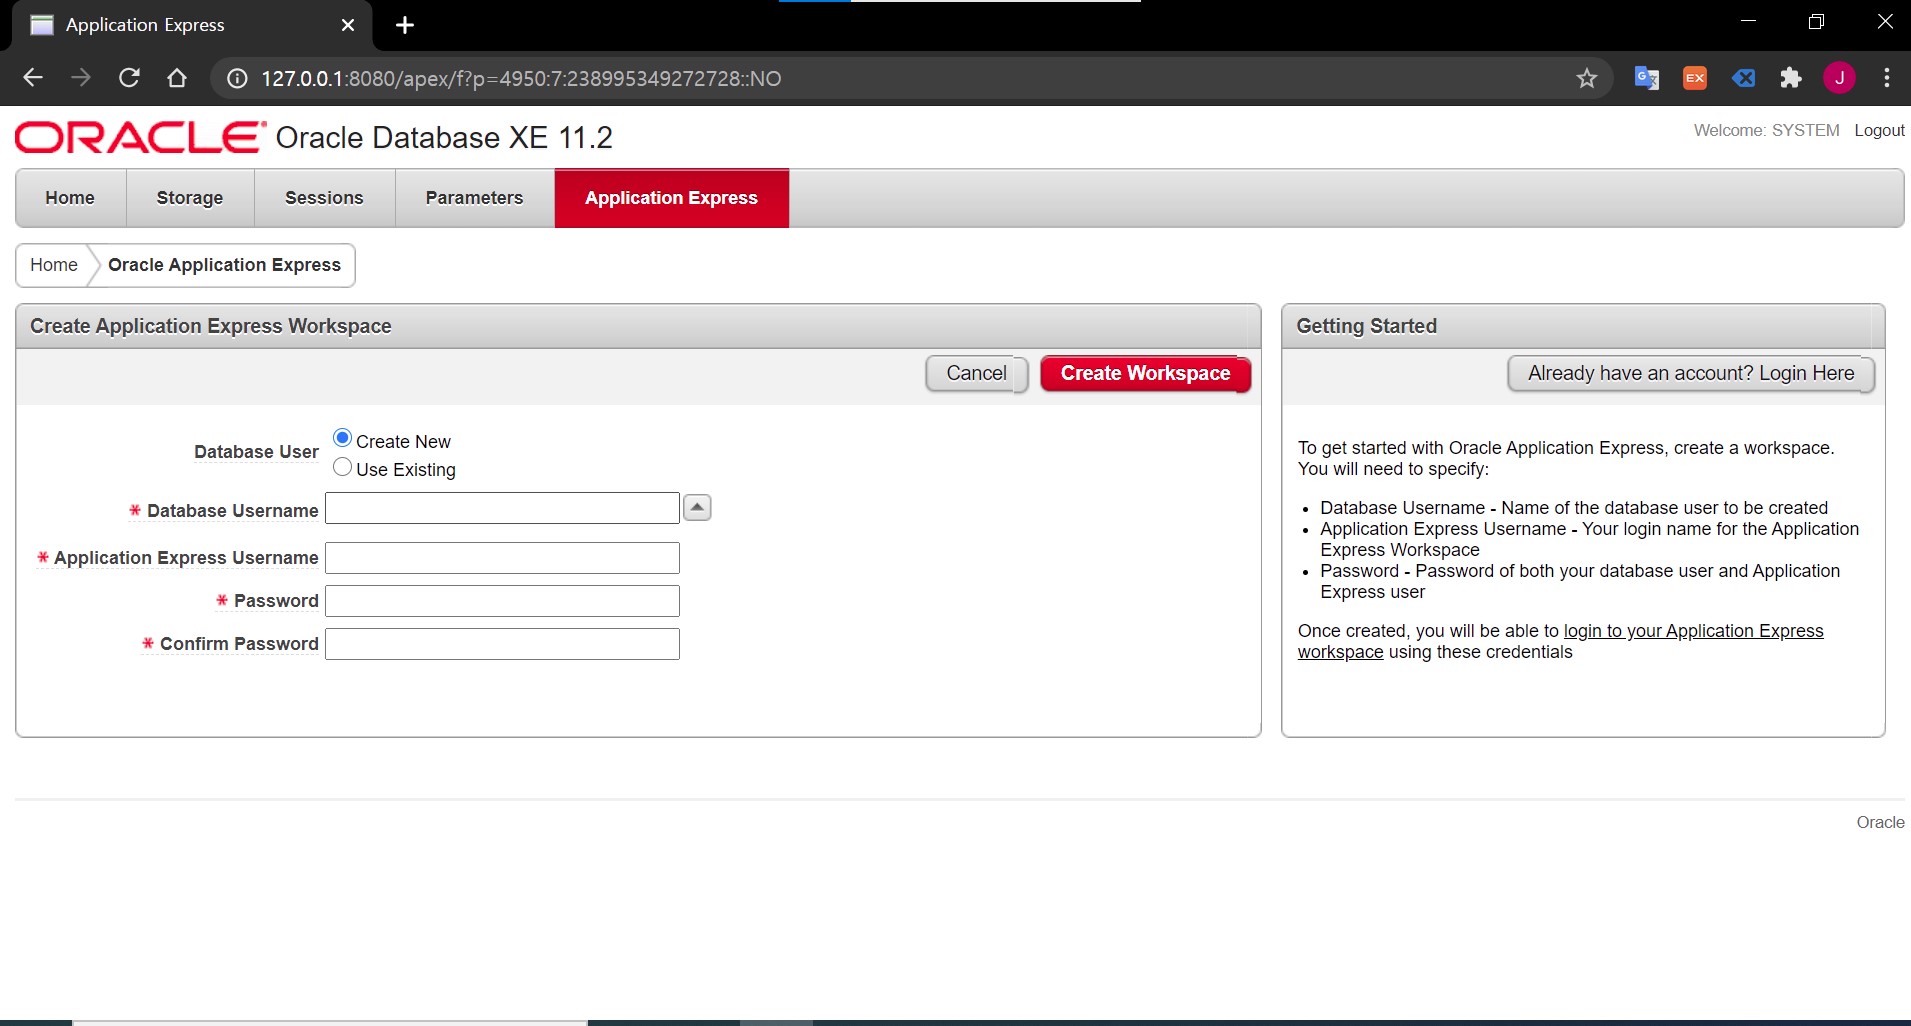Screen dimensions: 1911x1026
Task: Open the Chrome profile avatar J
Action: tap(1839, 78)
